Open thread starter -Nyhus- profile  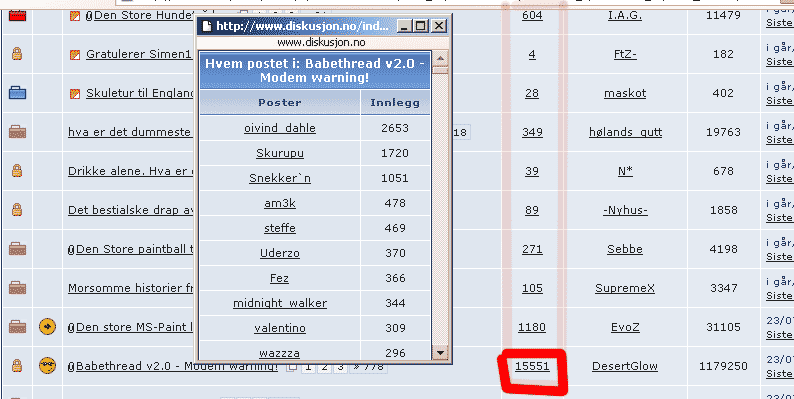[625, 210]
